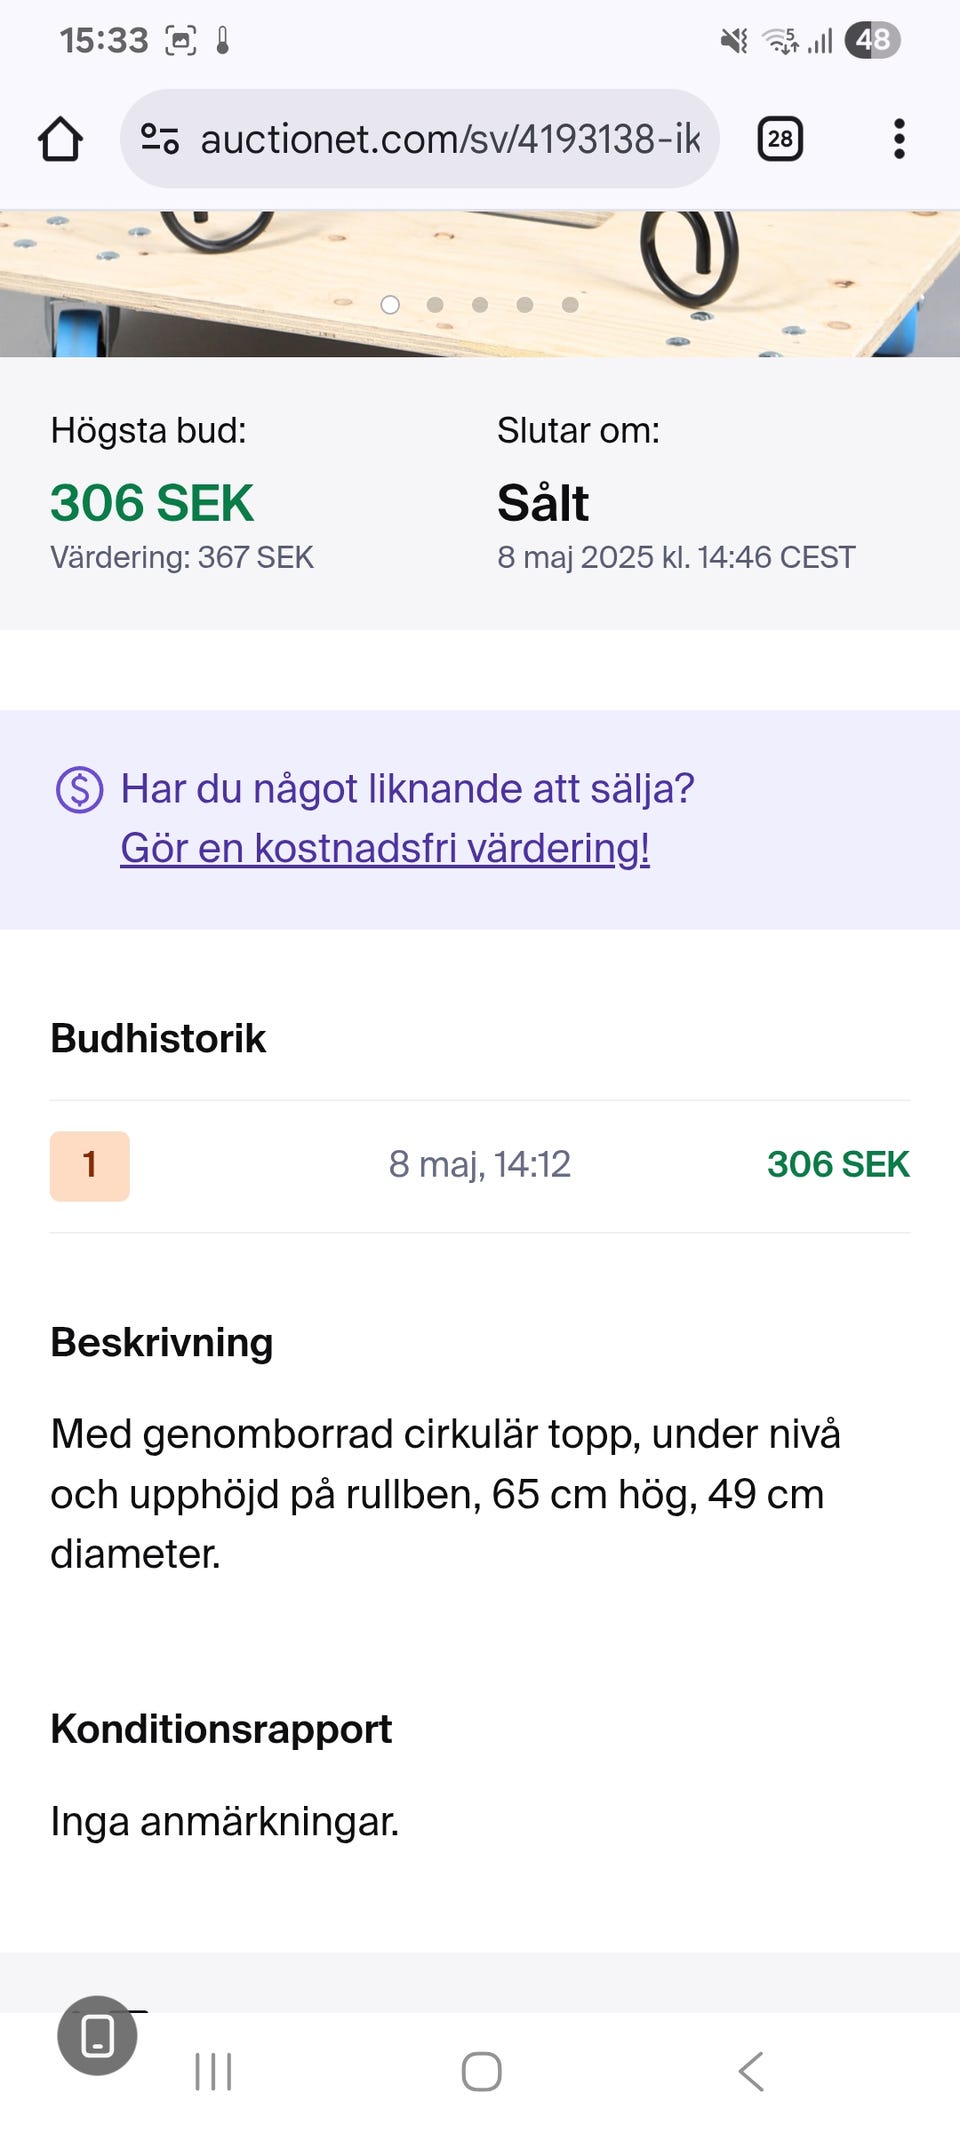Screen dimensions: 960x2133
Task: Select the third image carousel dot
Action: 480,305
